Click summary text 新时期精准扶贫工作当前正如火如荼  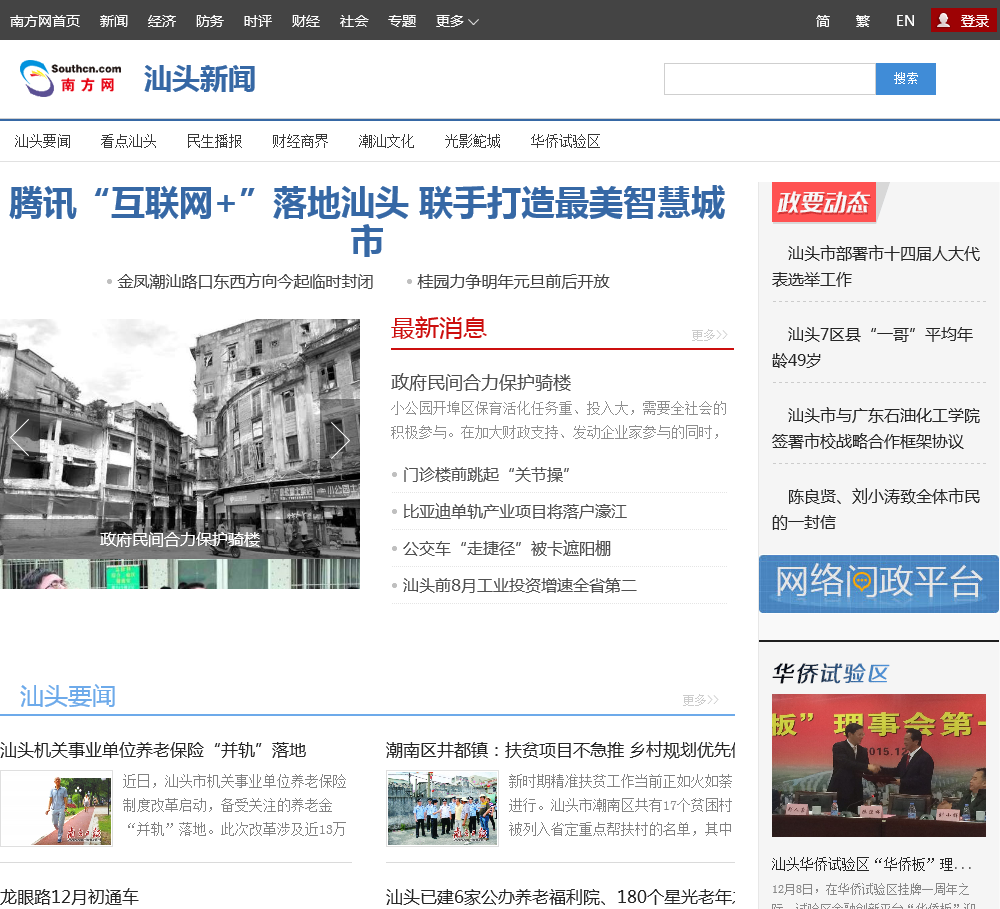click(x=620, y=805)
